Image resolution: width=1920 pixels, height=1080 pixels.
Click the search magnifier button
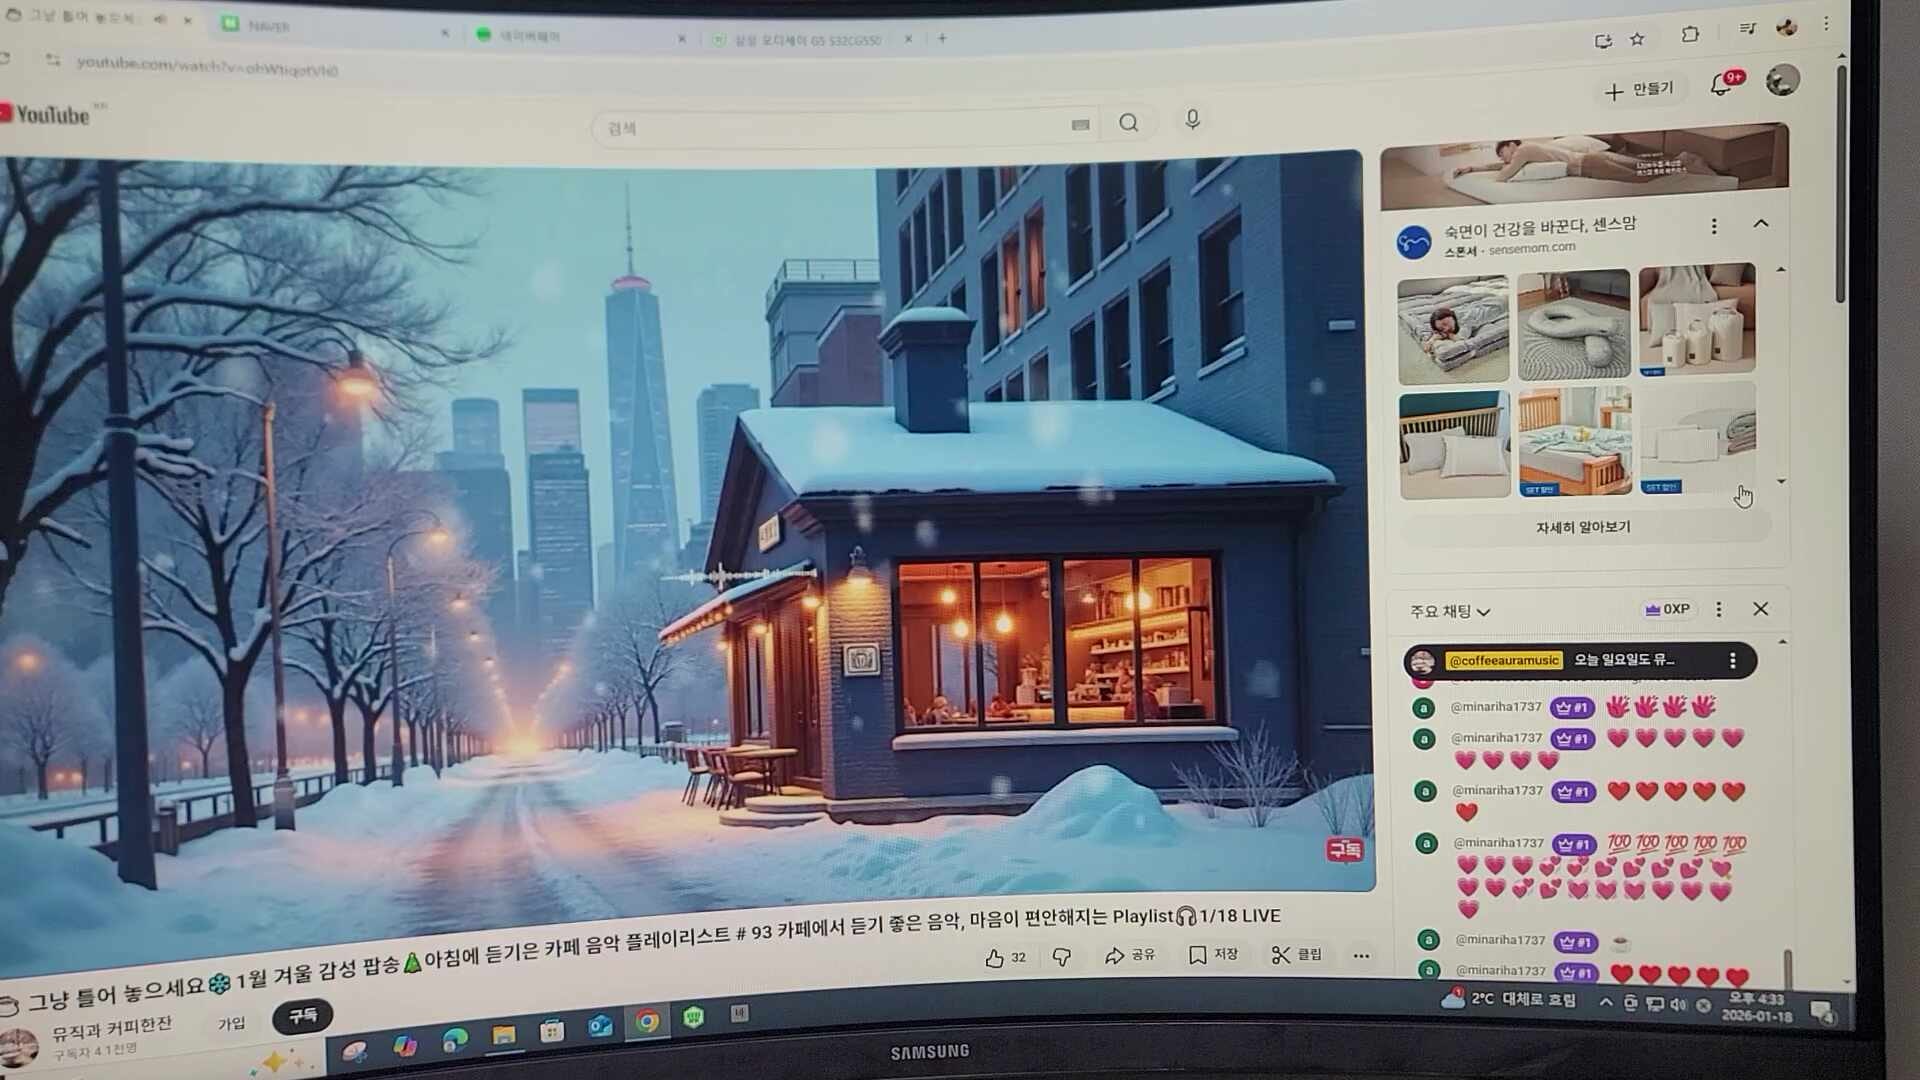(x=1129, y=123)
